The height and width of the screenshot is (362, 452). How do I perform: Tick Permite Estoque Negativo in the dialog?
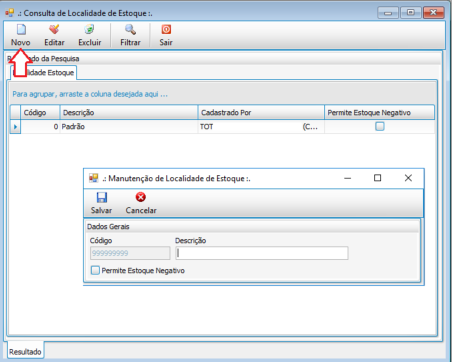(95, 270)
